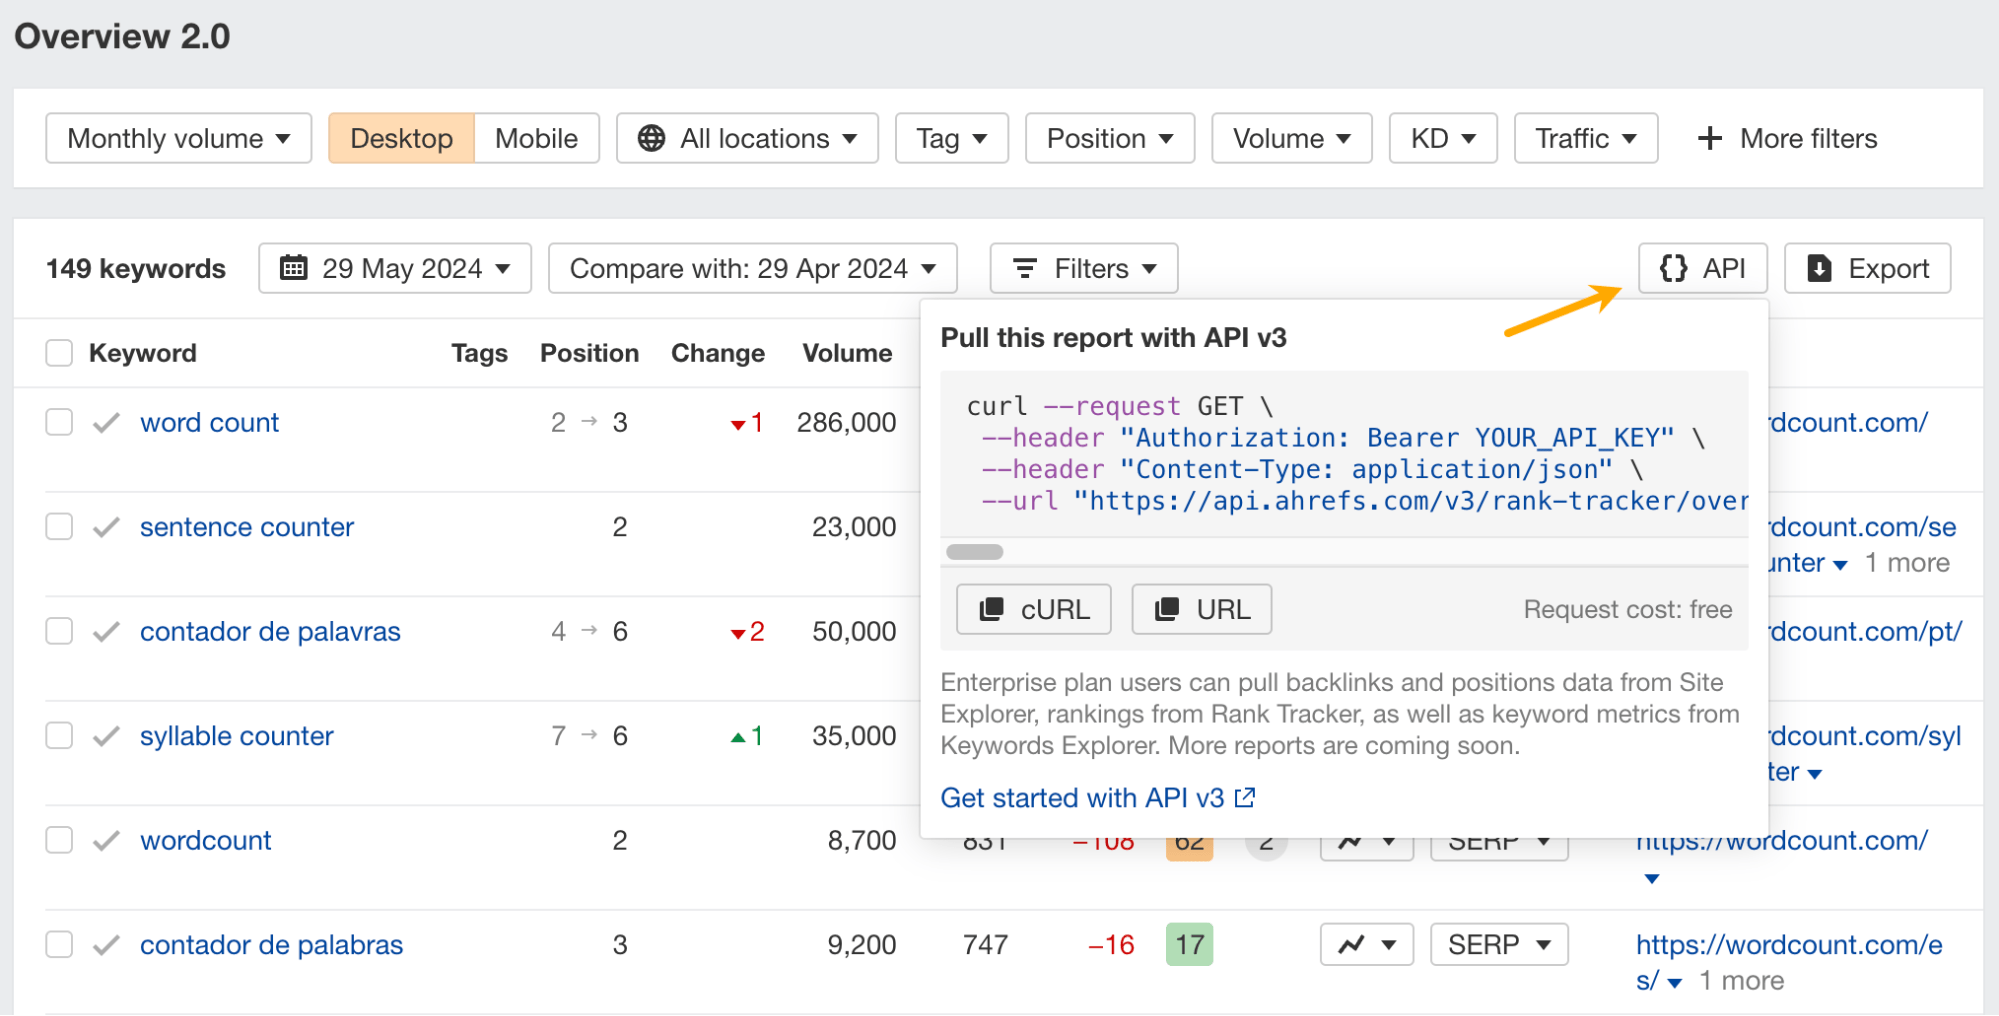The width and height of the screenshot is (1999, 1016).
Task: Copy the request with the cURL button
Action: 1033,609
